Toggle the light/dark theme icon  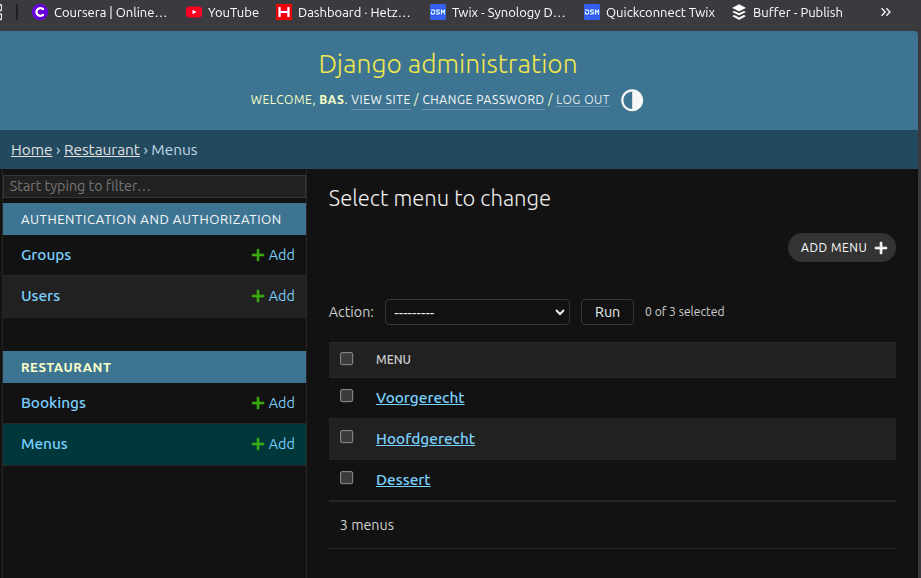[632, 100]
